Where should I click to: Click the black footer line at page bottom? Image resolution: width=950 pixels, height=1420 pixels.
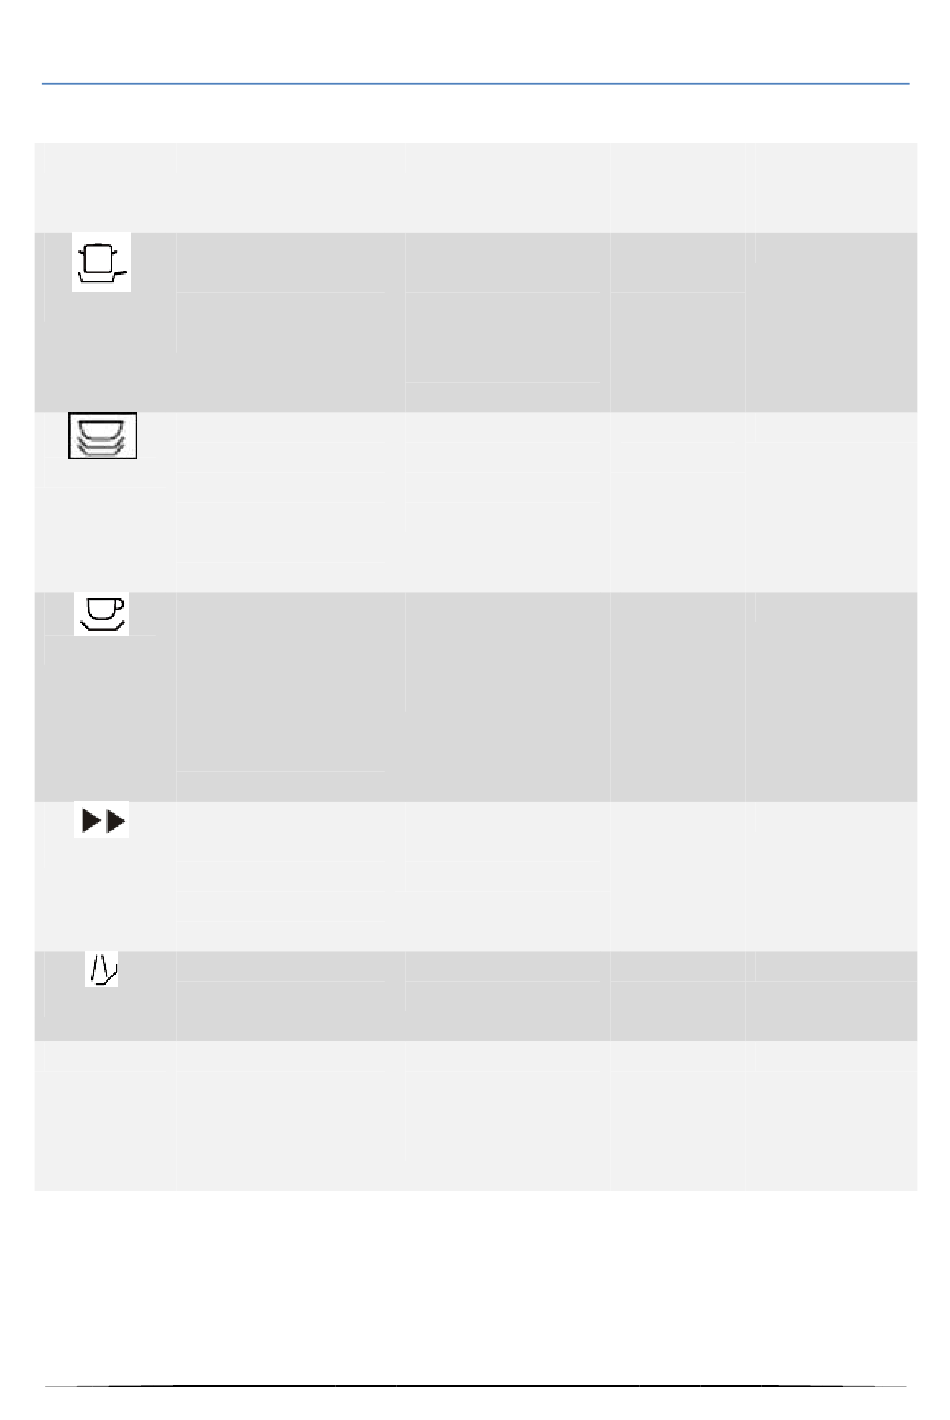475,1386
